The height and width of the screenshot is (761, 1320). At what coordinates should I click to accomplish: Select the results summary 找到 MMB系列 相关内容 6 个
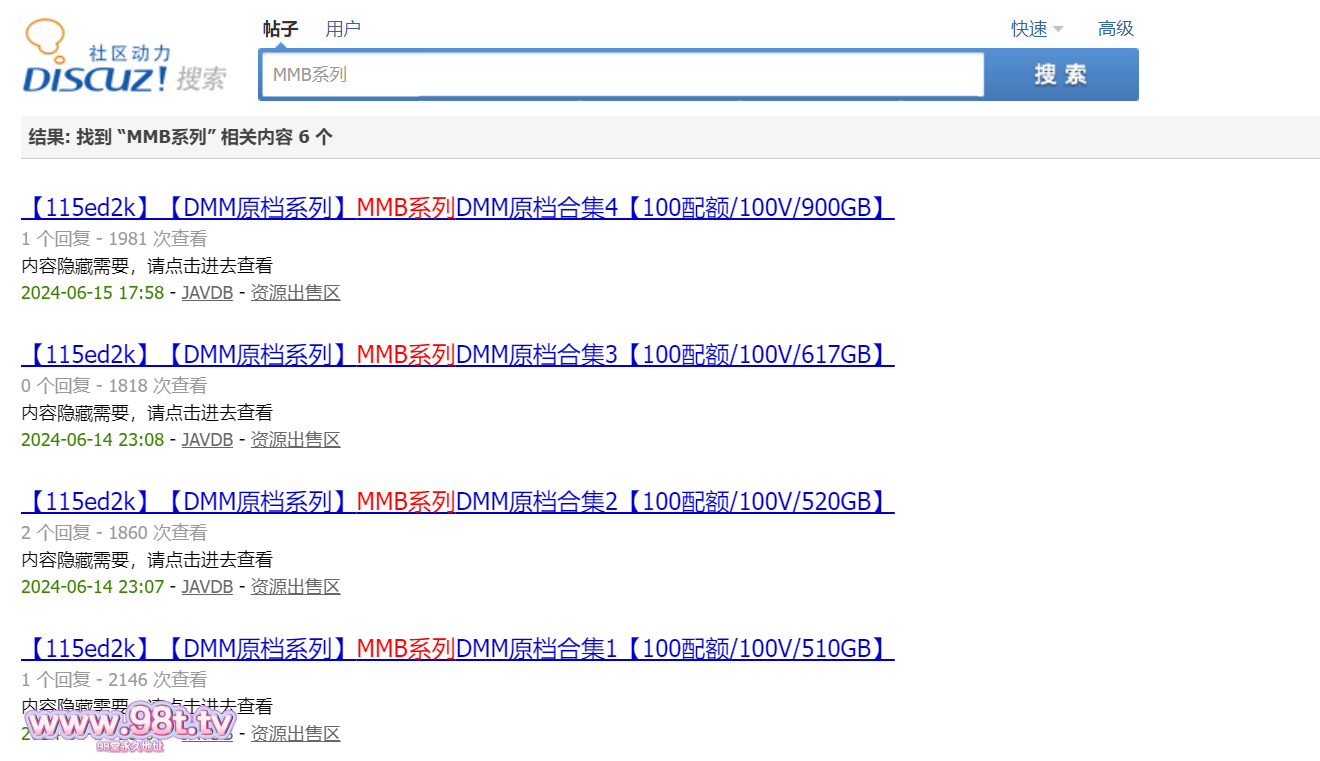tap(180, 138)
